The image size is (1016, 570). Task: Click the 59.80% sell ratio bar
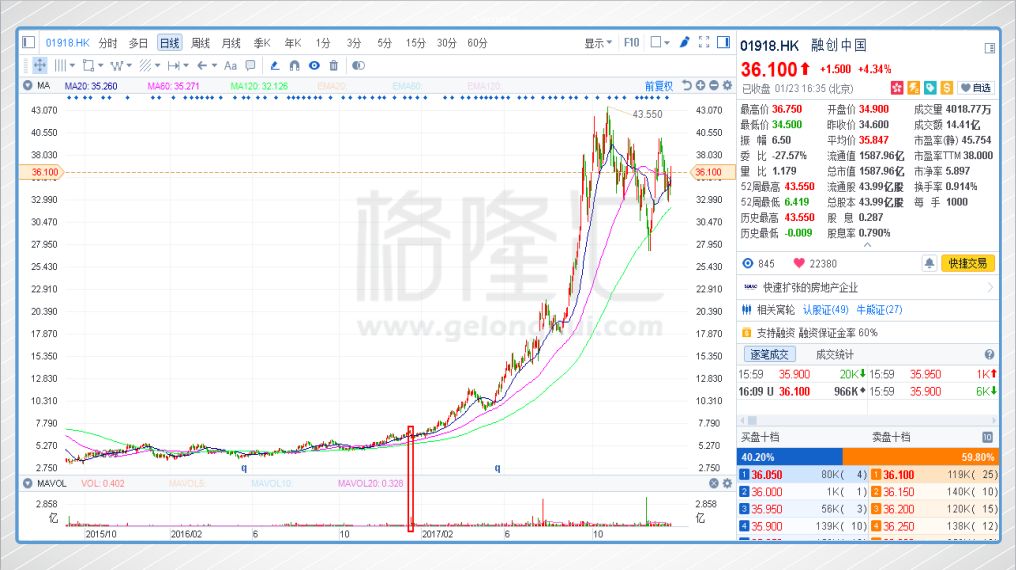(x=920, y=457)
